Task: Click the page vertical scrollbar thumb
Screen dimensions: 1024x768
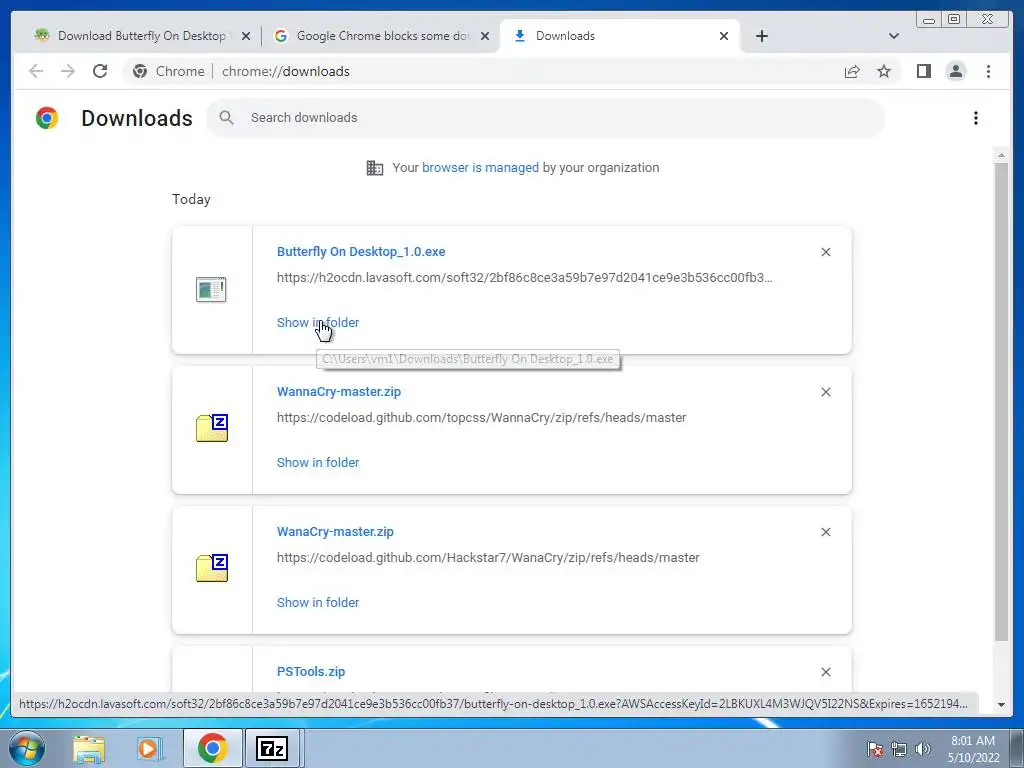Action: coord(1001,402)
